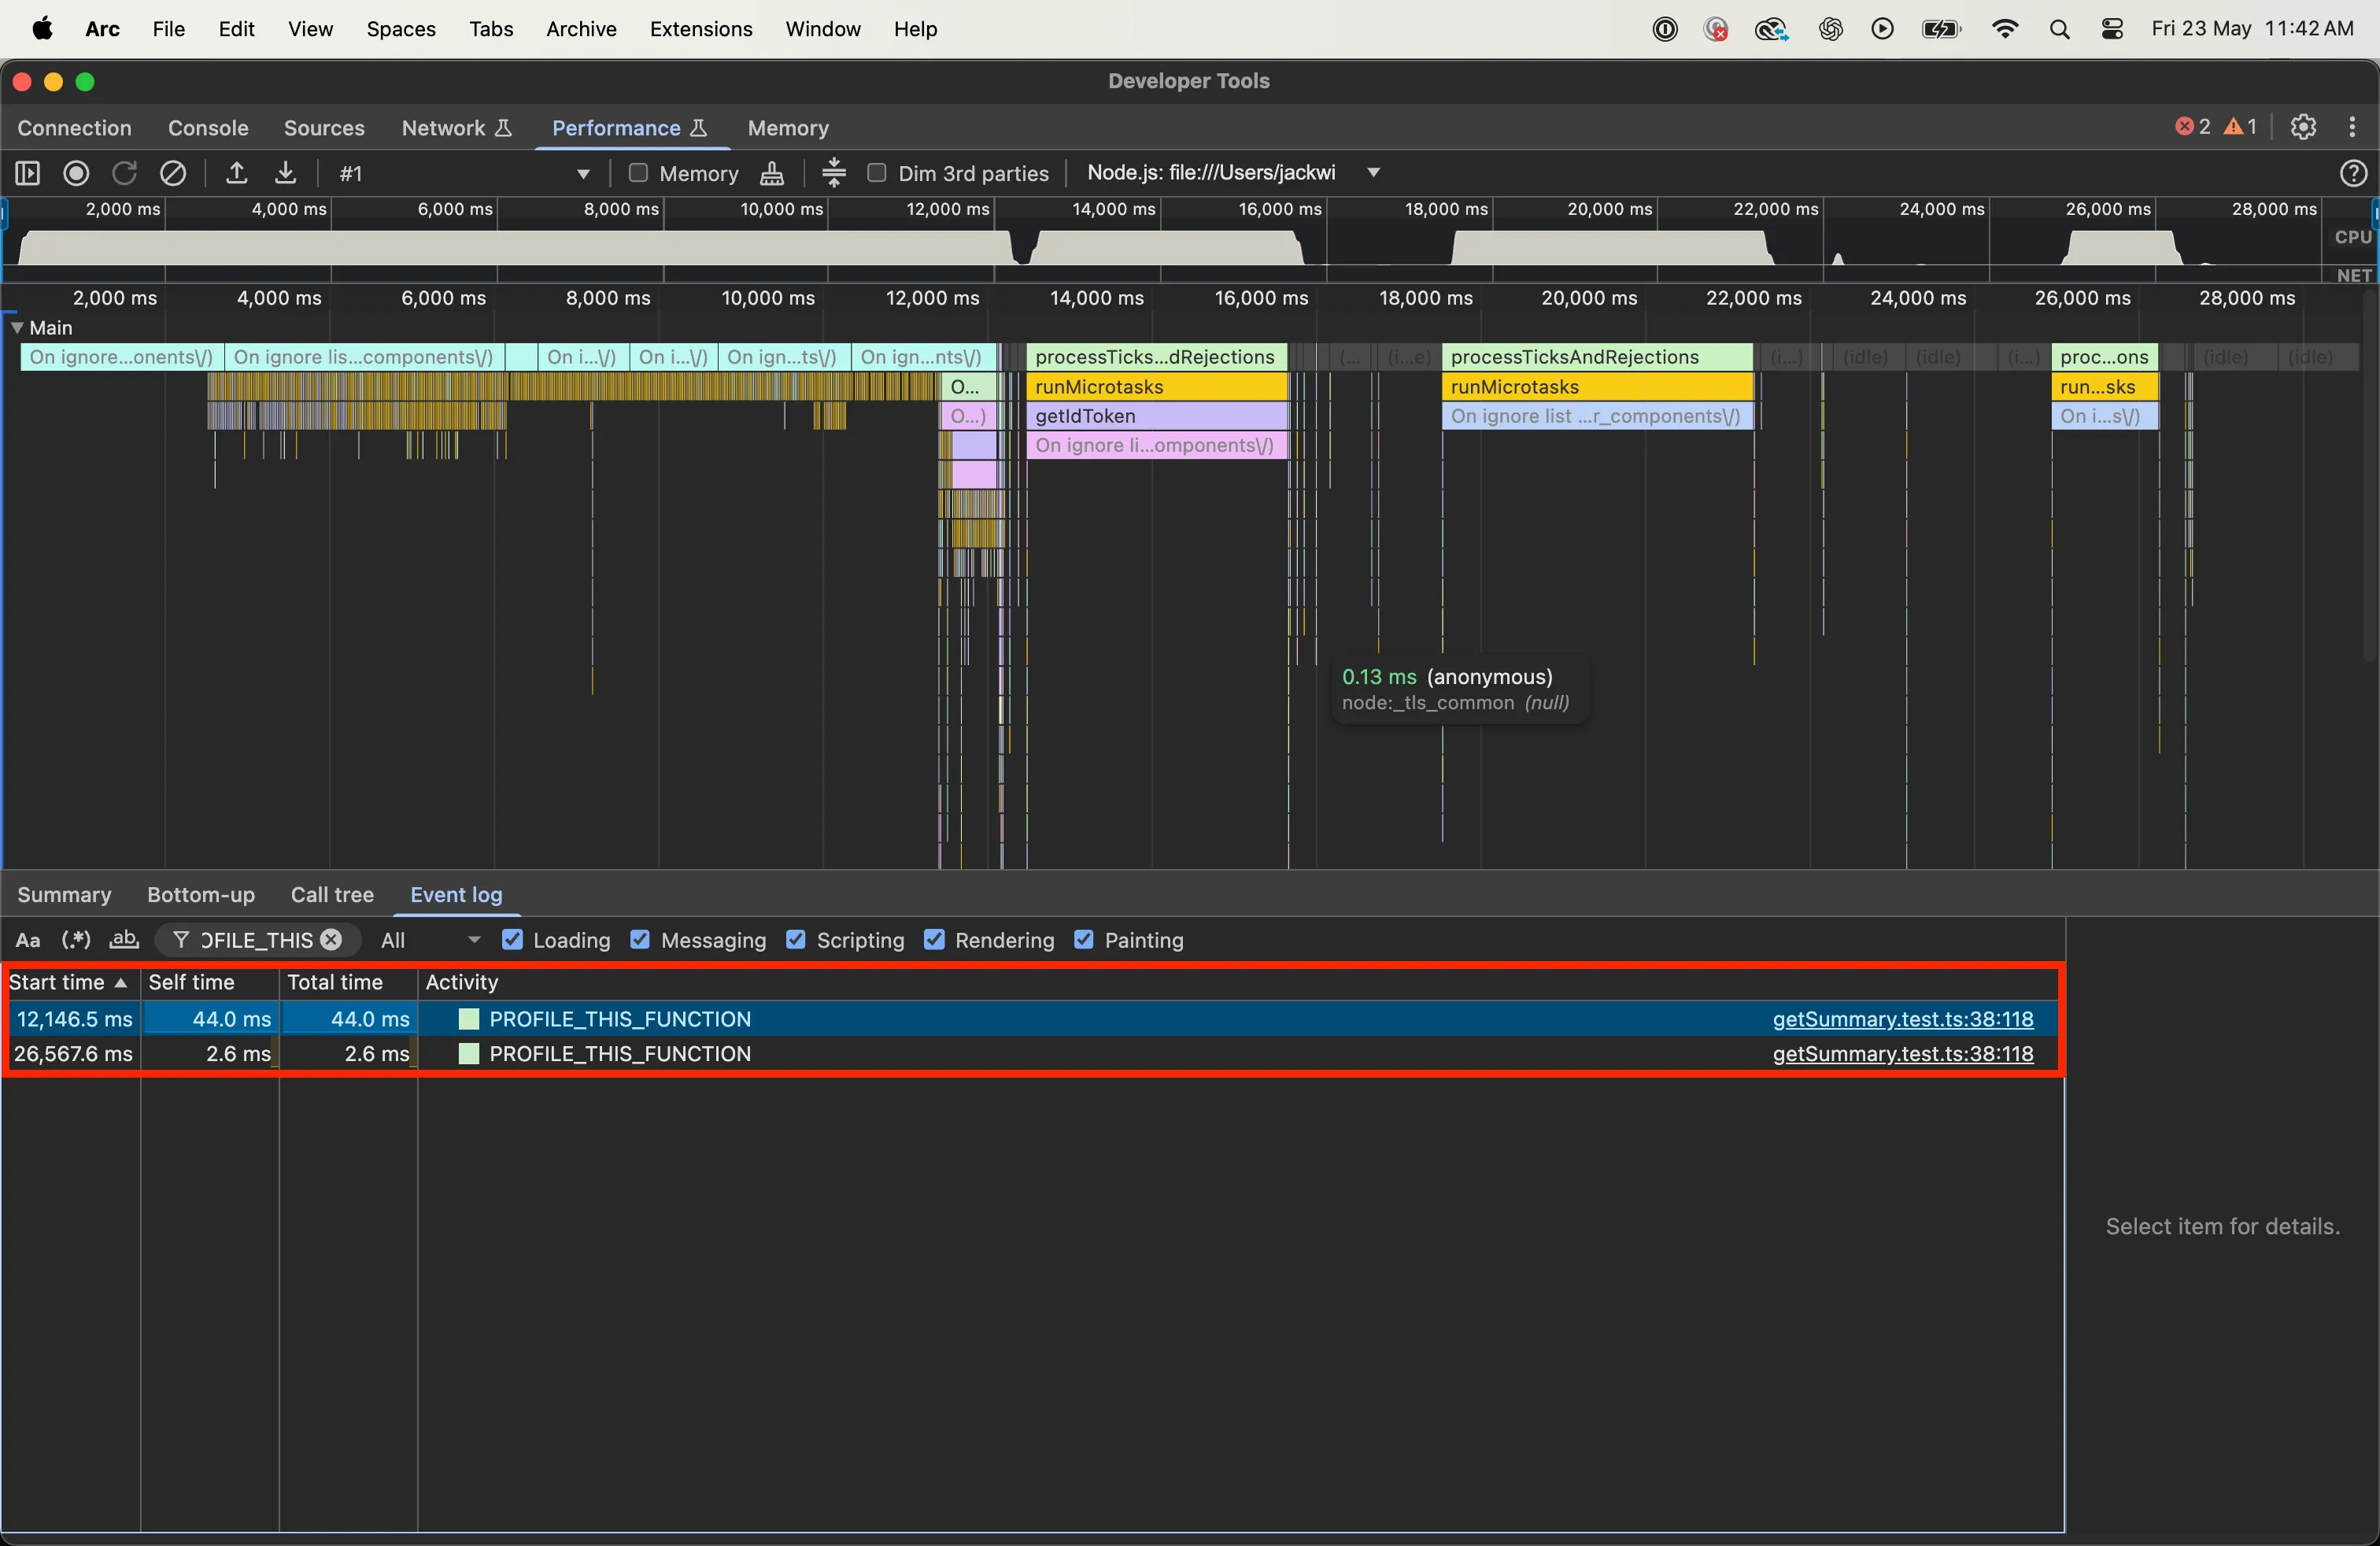Click the Total time column header
This screenshot has height=1546, width=2380.
[x=348, y=982]
